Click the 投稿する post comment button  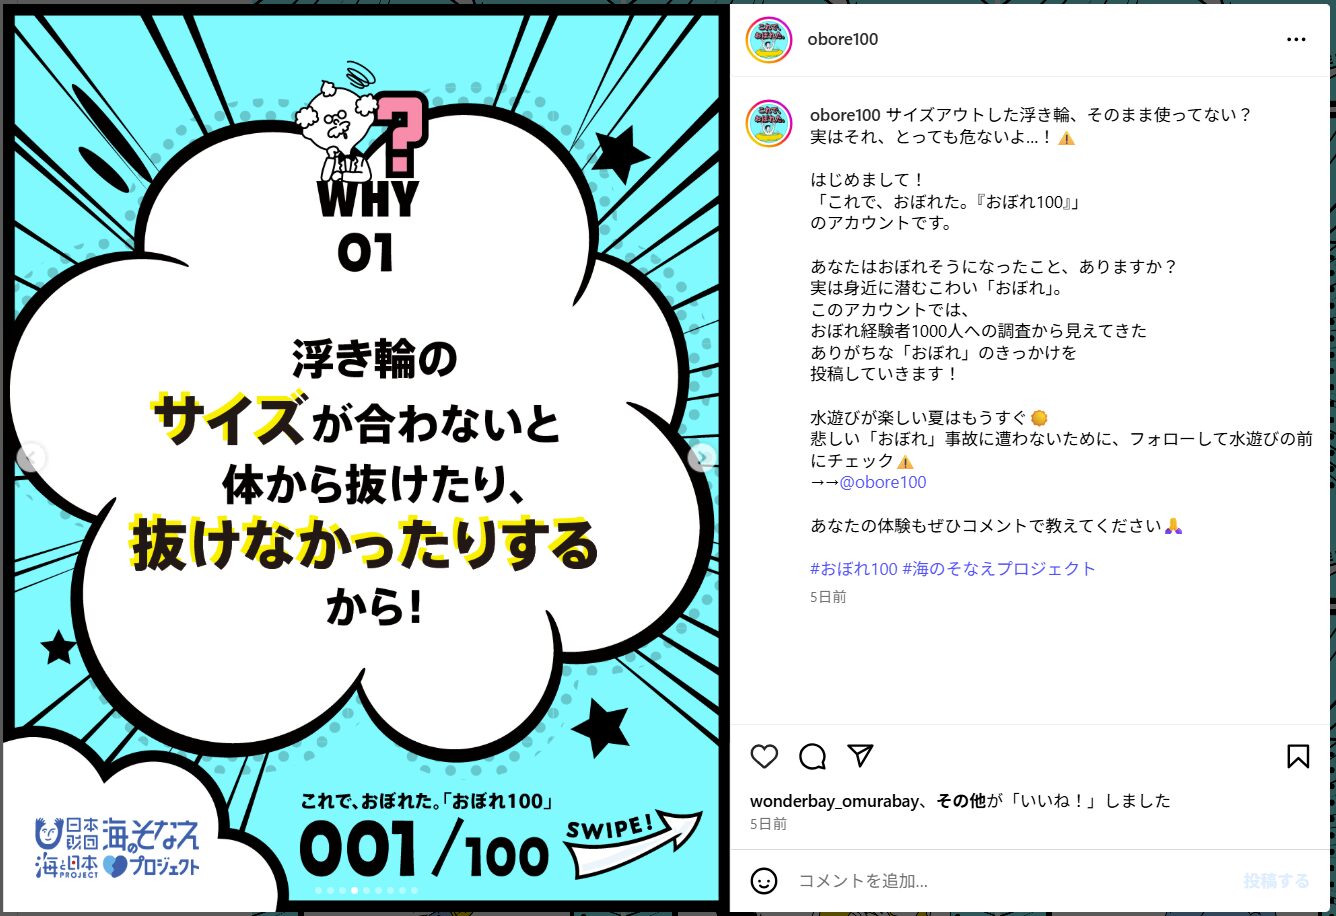pyautogui.click(x=1276, y=881)
